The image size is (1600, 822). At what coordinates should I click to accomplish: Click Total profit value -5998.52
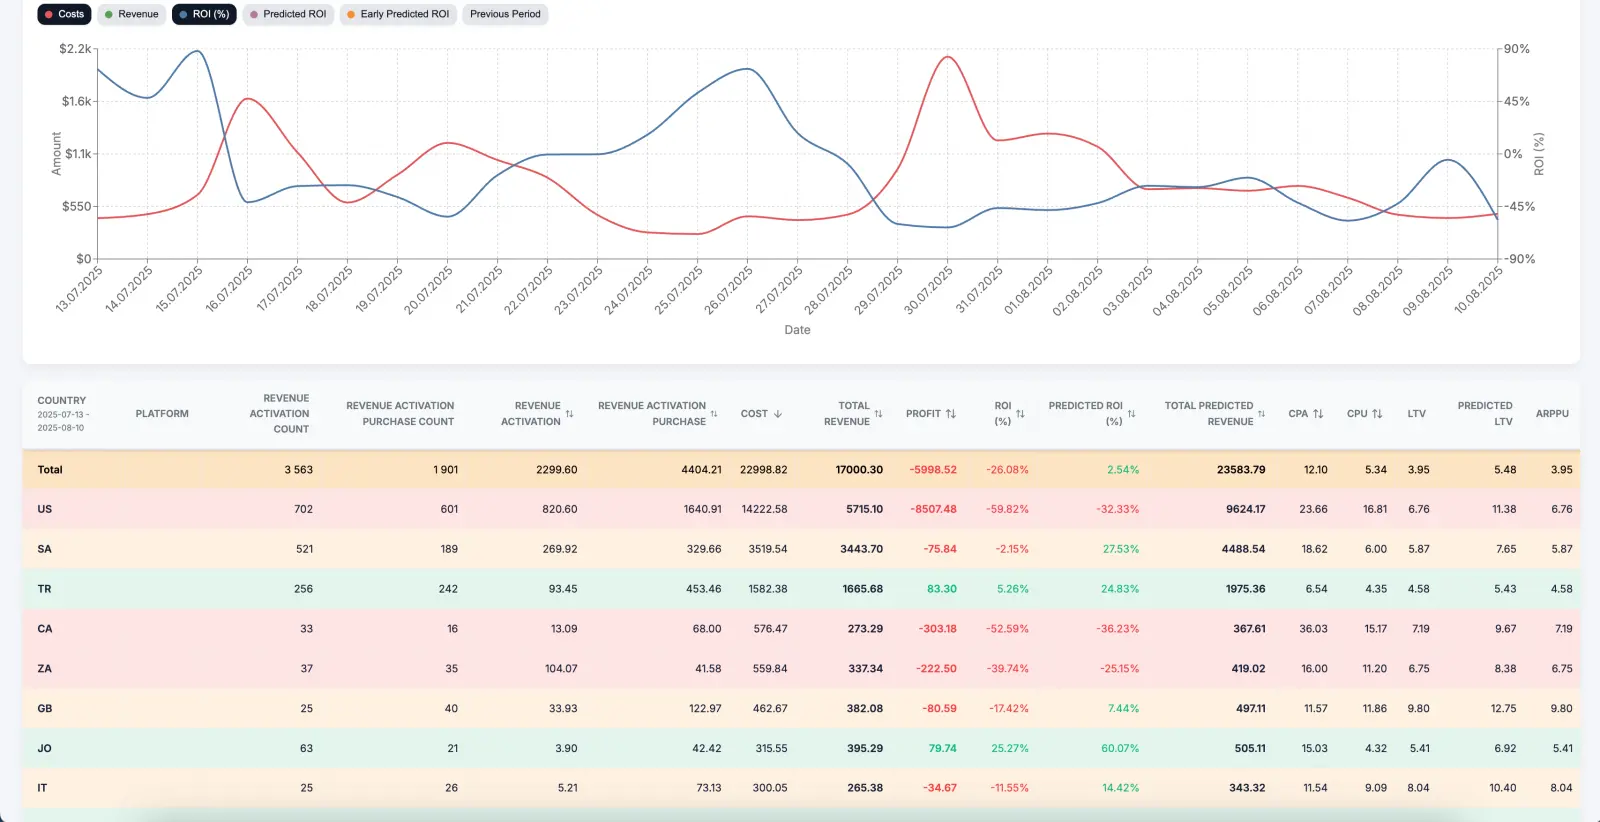933,470
